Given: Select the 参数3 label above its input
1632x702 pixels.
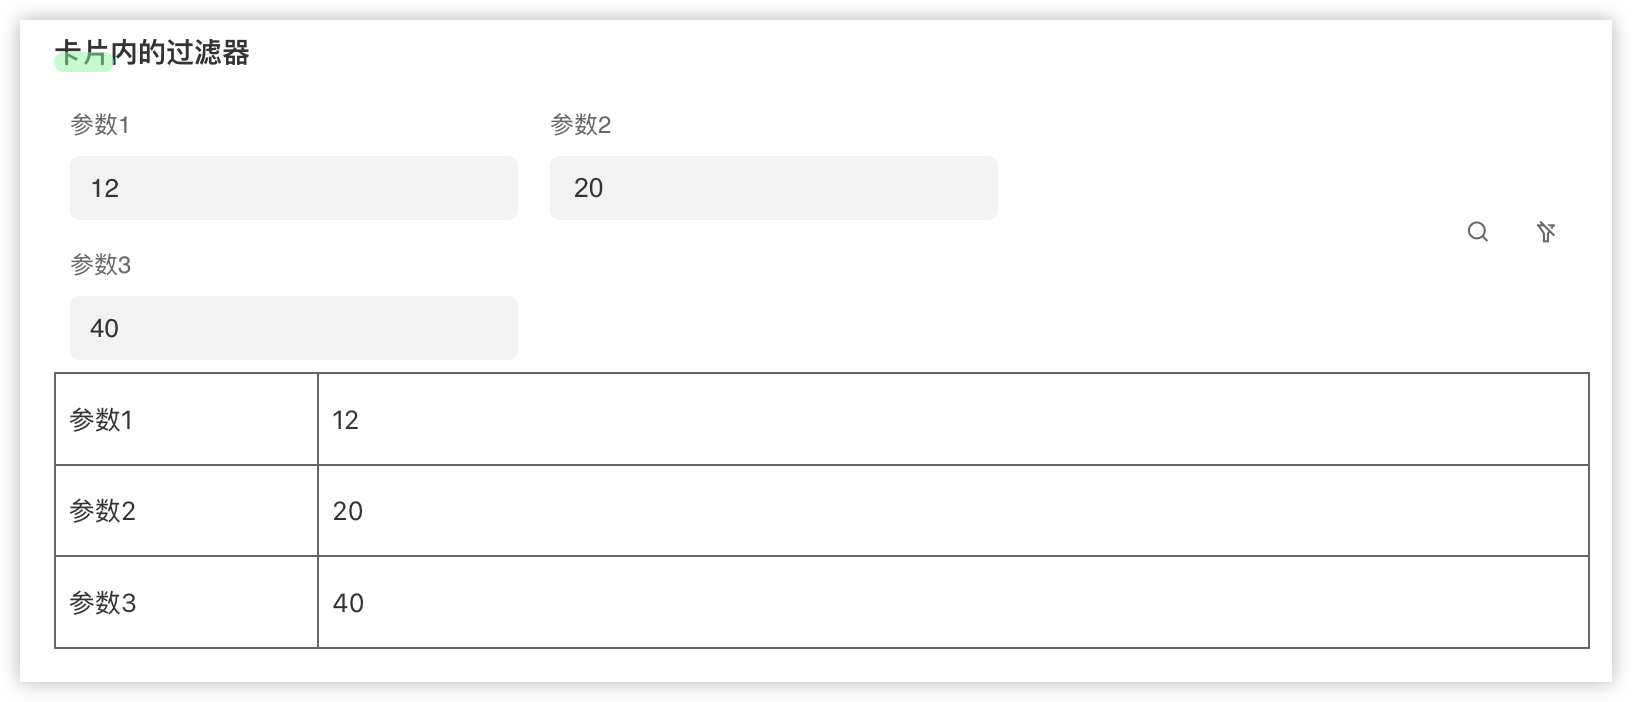Looking at the screenshot, I should coord(101,265).
